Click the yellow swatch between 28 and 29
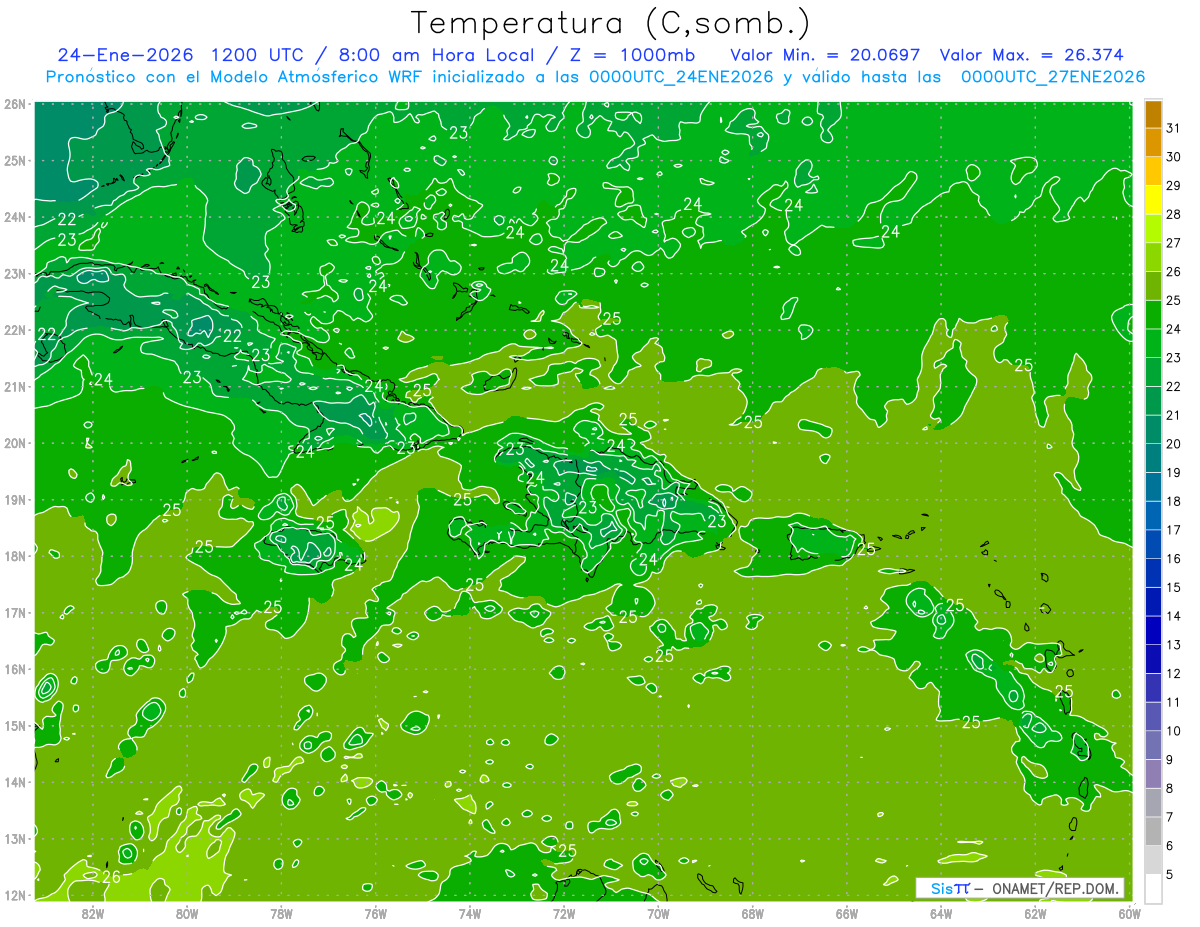The height and width of the screenshot is (927, 1200). click(x=1153, y=201)
